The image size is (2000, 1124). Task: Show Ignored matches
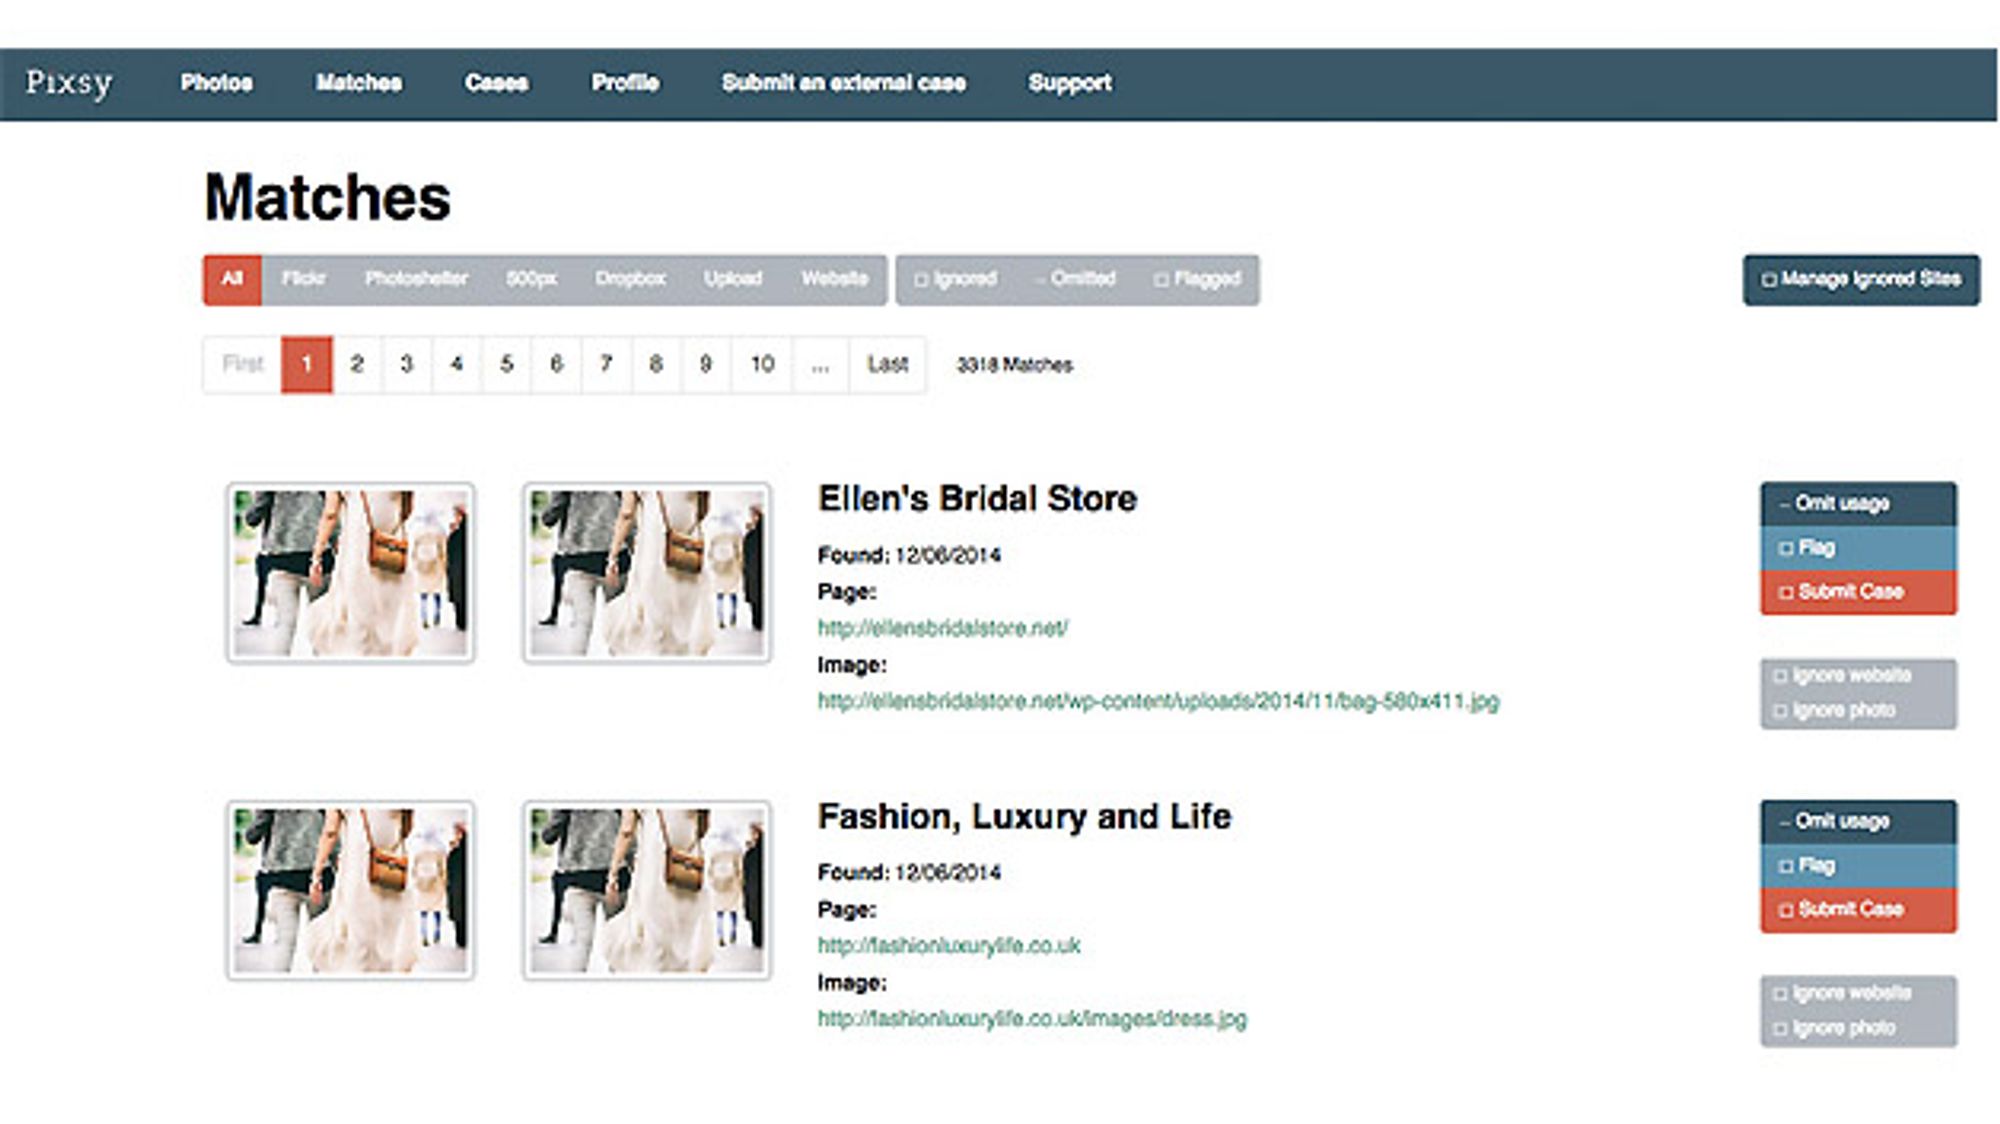tap(956, 279)
